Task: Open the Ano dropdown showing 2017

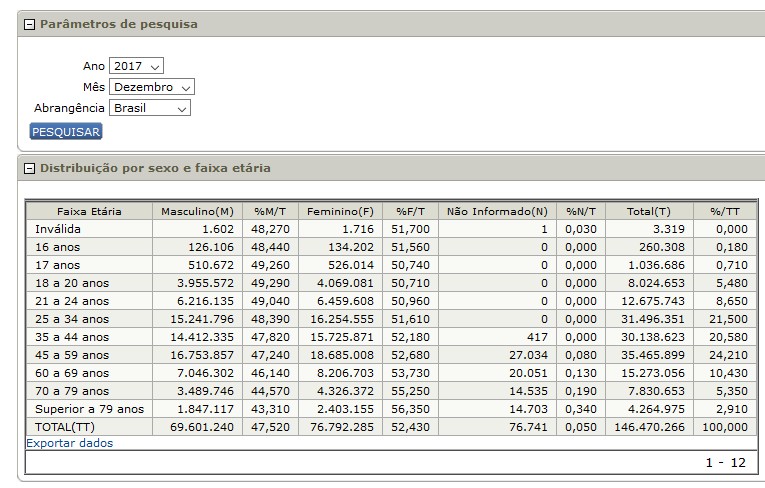Action: [136, 66]
